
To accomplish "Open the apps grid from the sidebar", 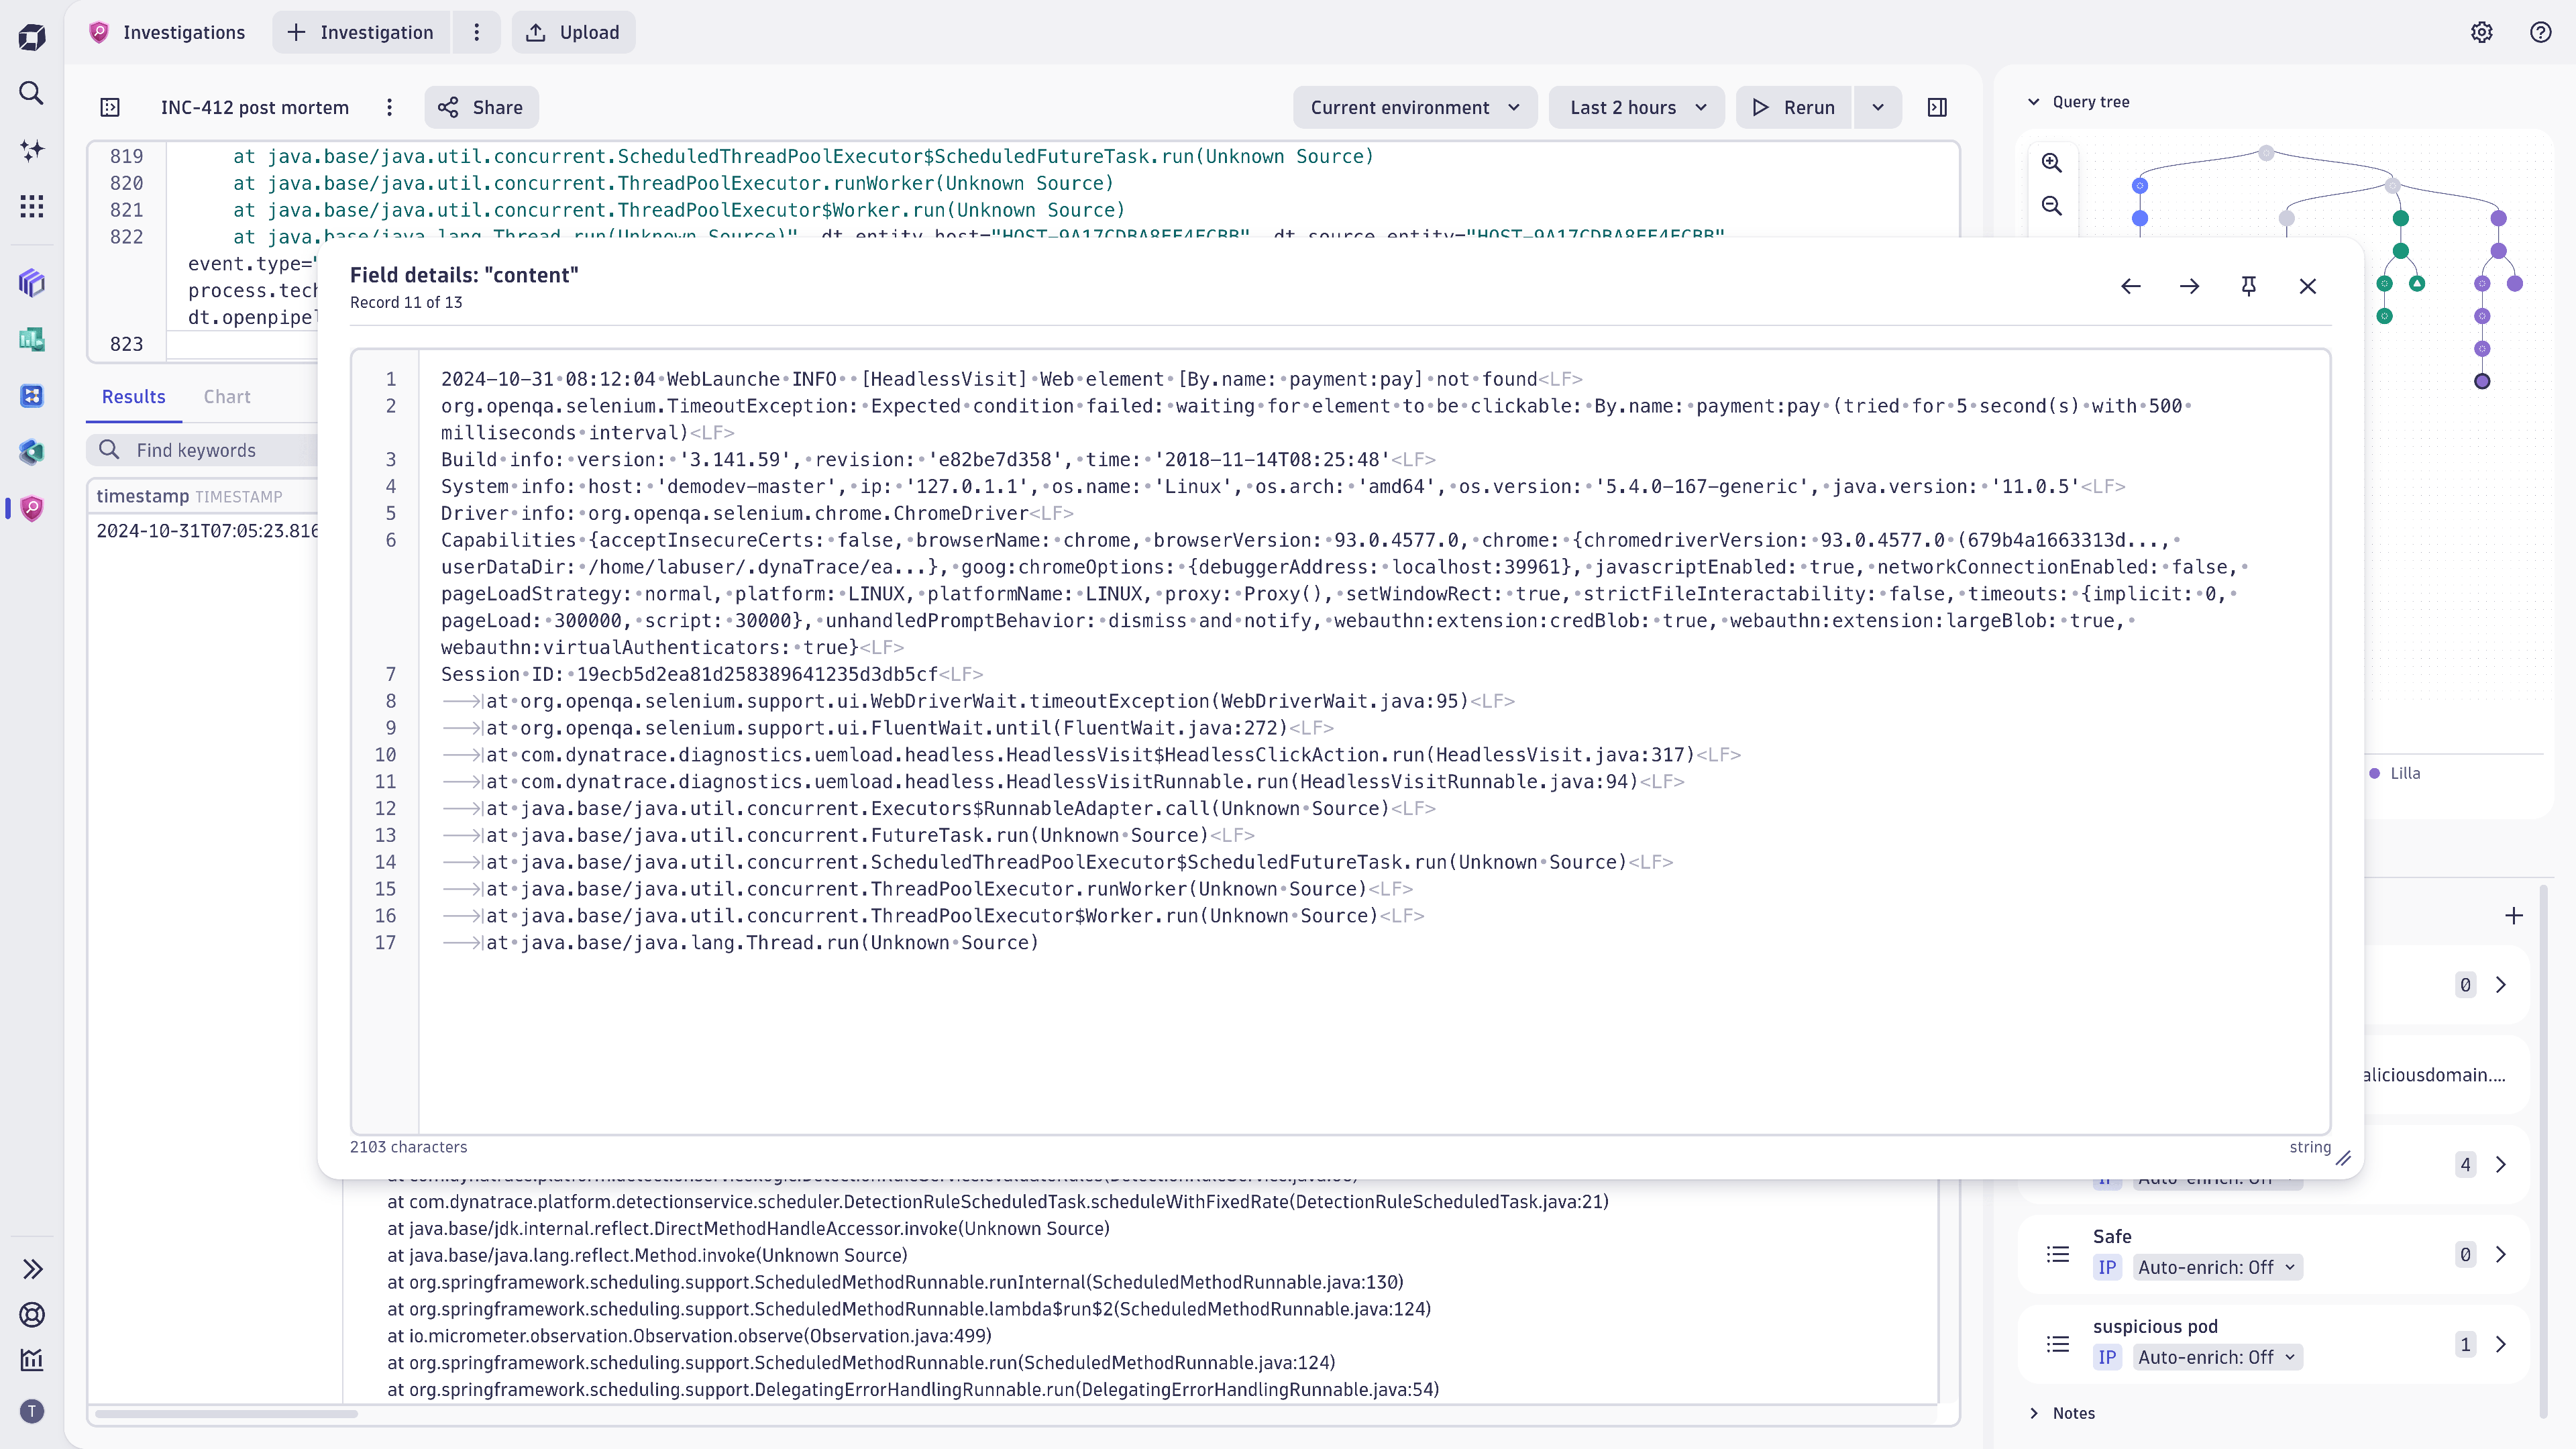I will click(31, 206).
